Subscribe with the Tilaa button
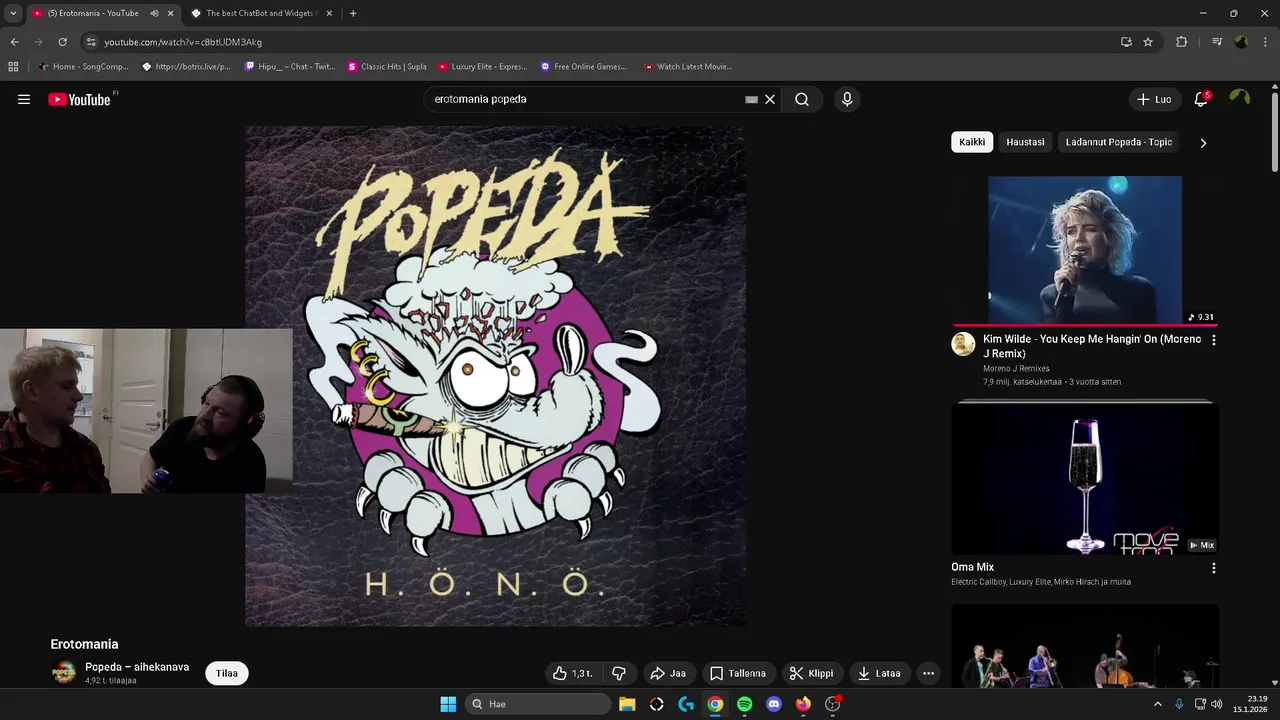Screen dimensions: 1280x720 pos(227,673)
